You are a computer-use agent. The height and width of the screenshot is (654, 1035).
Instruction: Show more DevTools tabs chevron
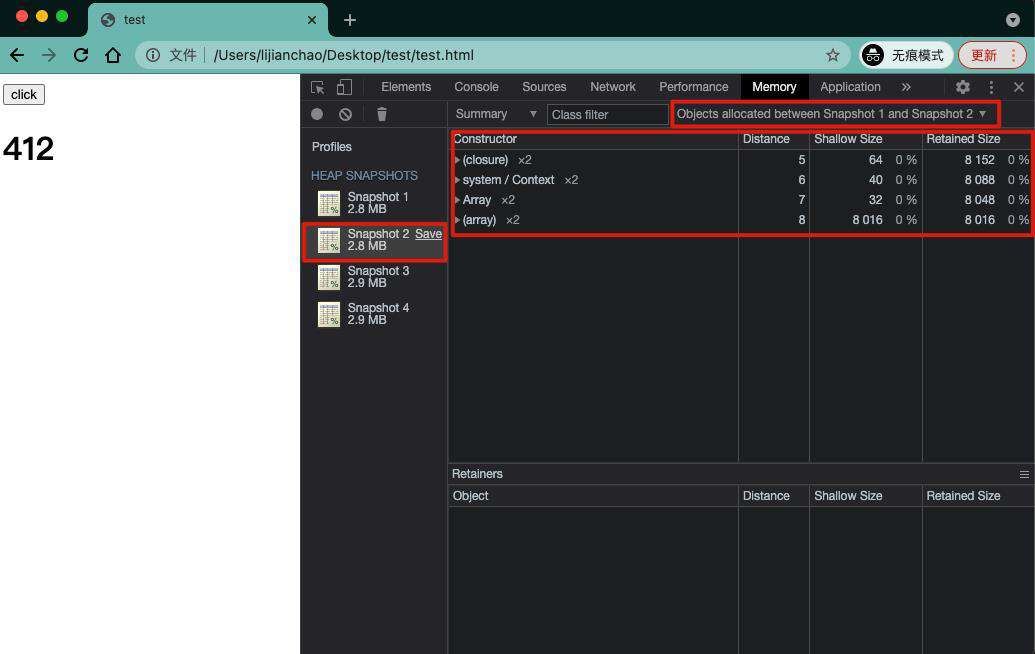[906, 87]
